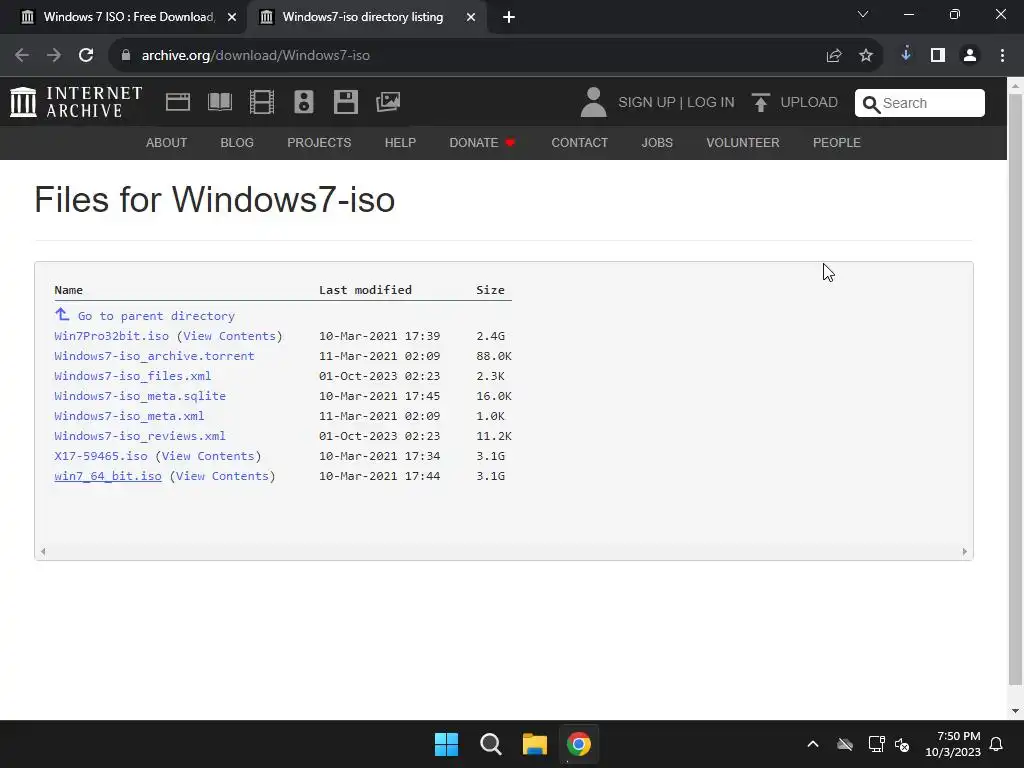Click the search magnifier icon
Screen dimensions: 1024x768
coord(871,104)
